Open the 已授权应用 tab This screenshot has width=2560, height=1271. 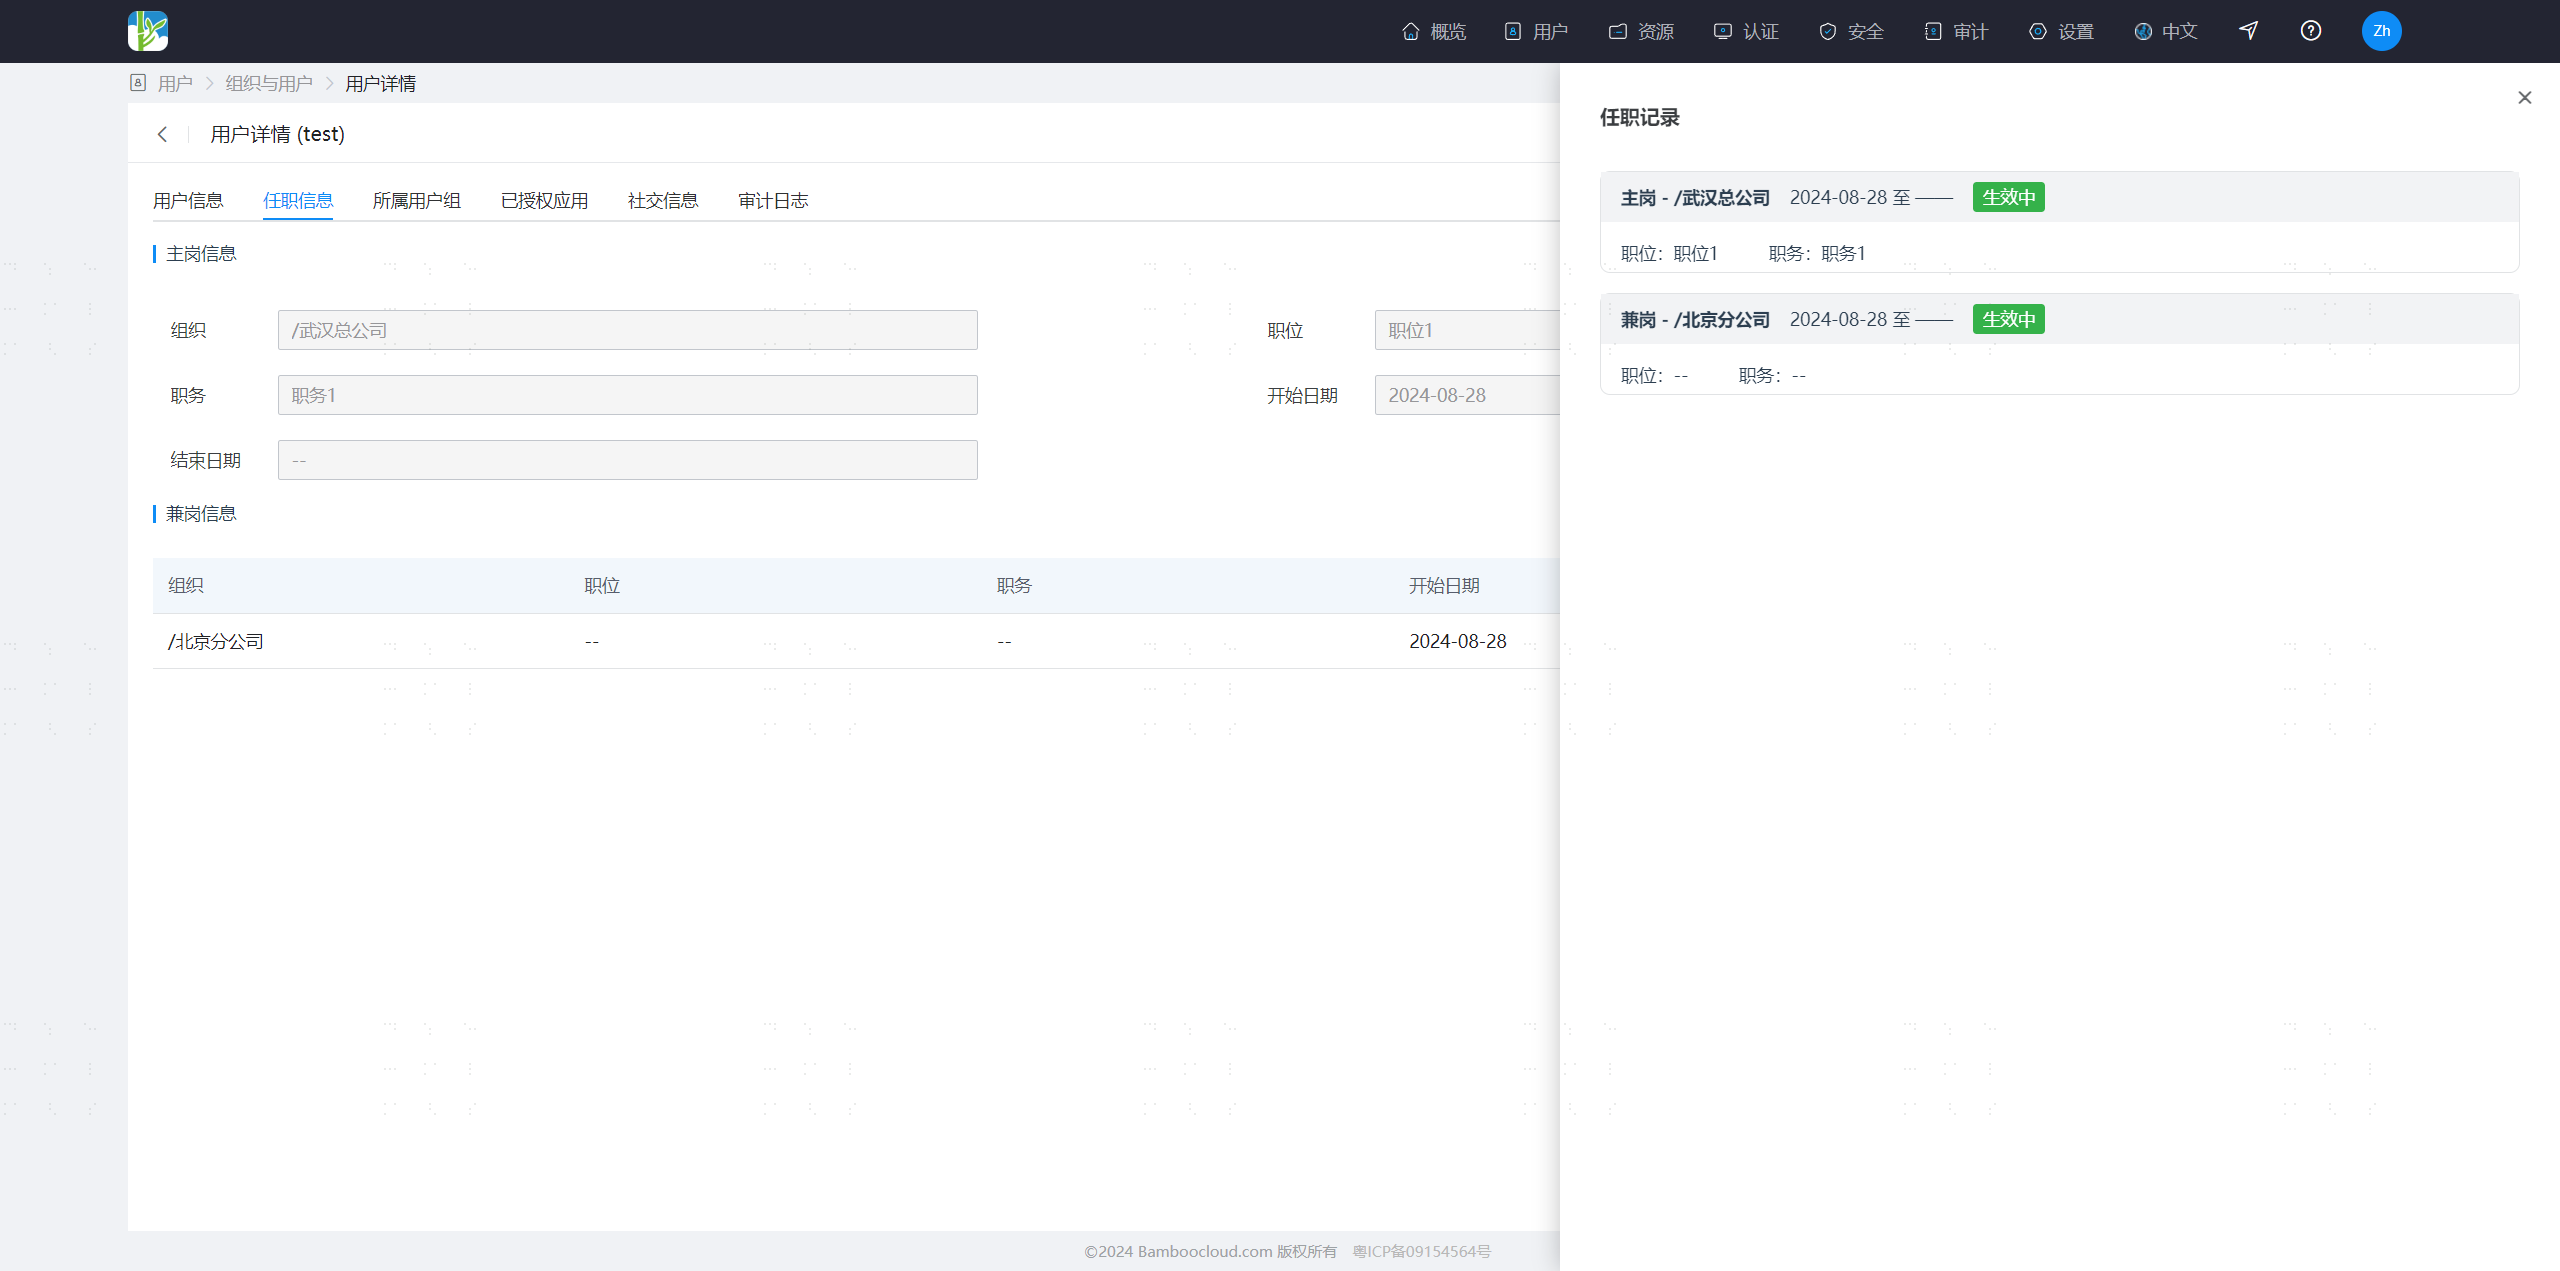click(544, 201)
